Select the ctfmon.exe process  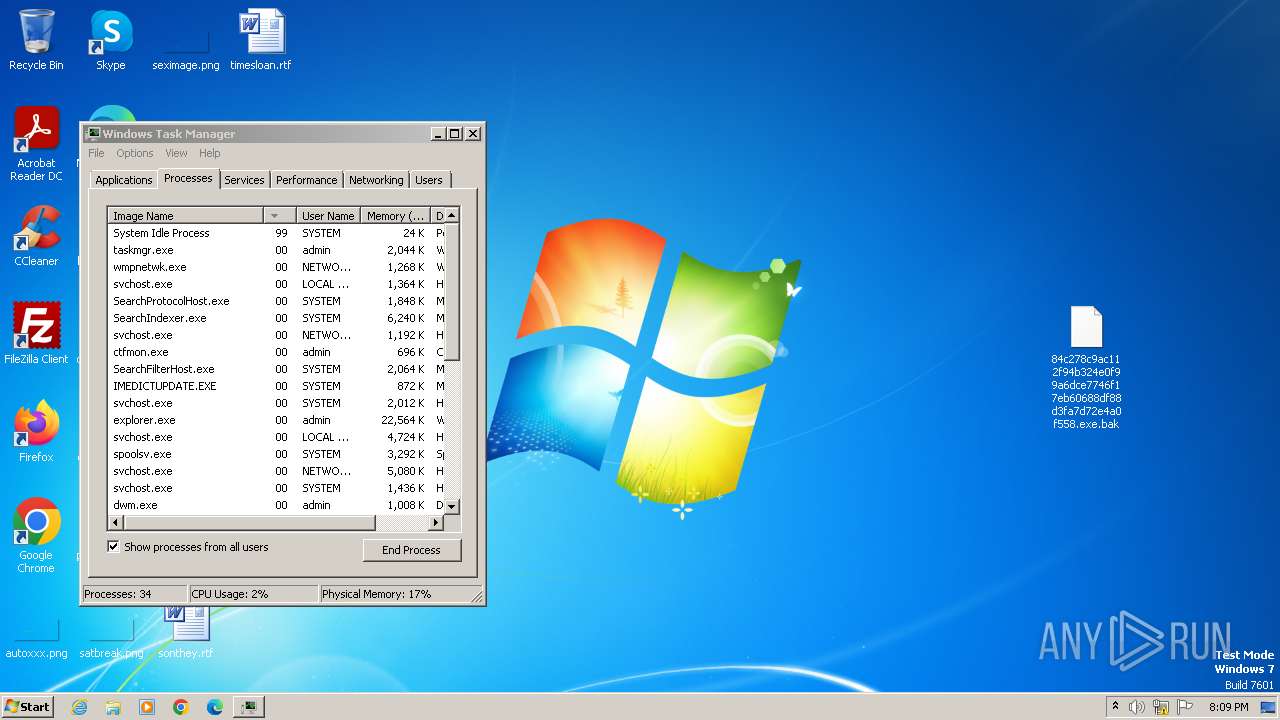pyautogui.click(x=276, y=352)
